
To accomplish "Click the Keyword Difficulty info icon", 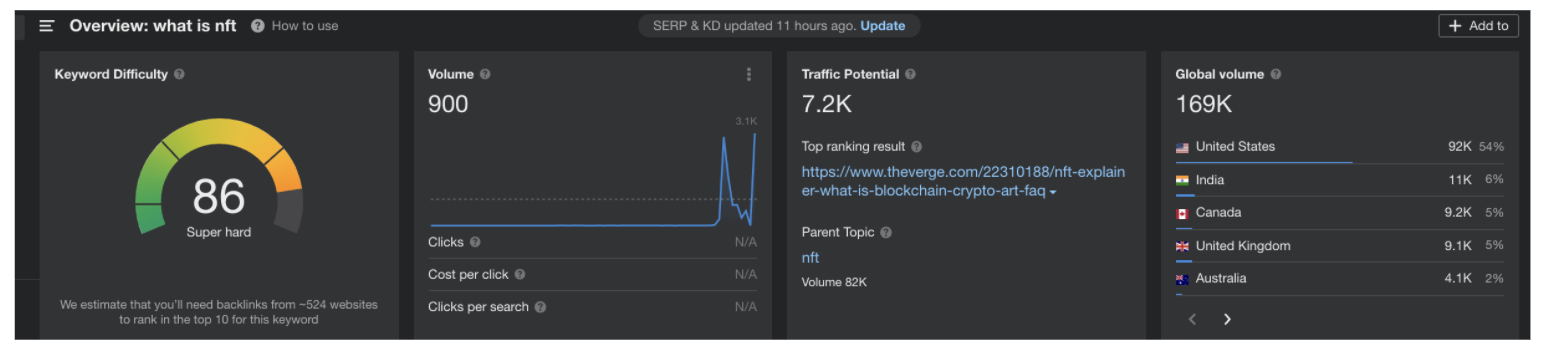I will pos(179,74).
